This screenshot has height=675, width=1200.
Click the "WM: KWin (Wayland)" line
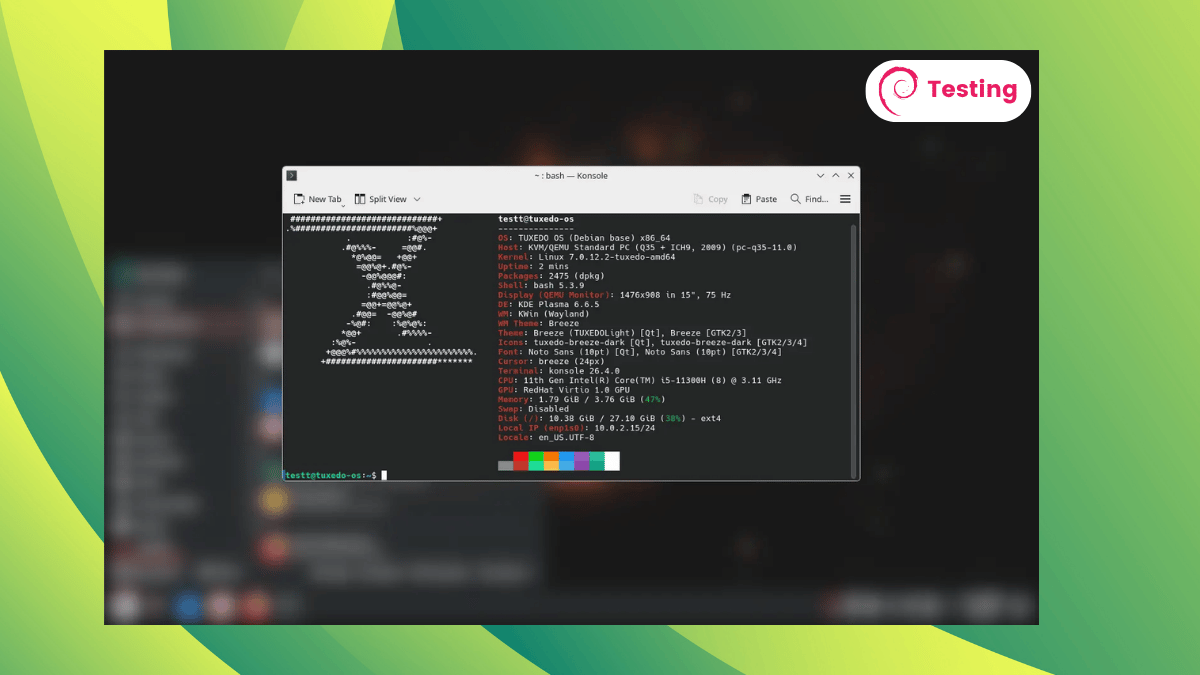543,314
